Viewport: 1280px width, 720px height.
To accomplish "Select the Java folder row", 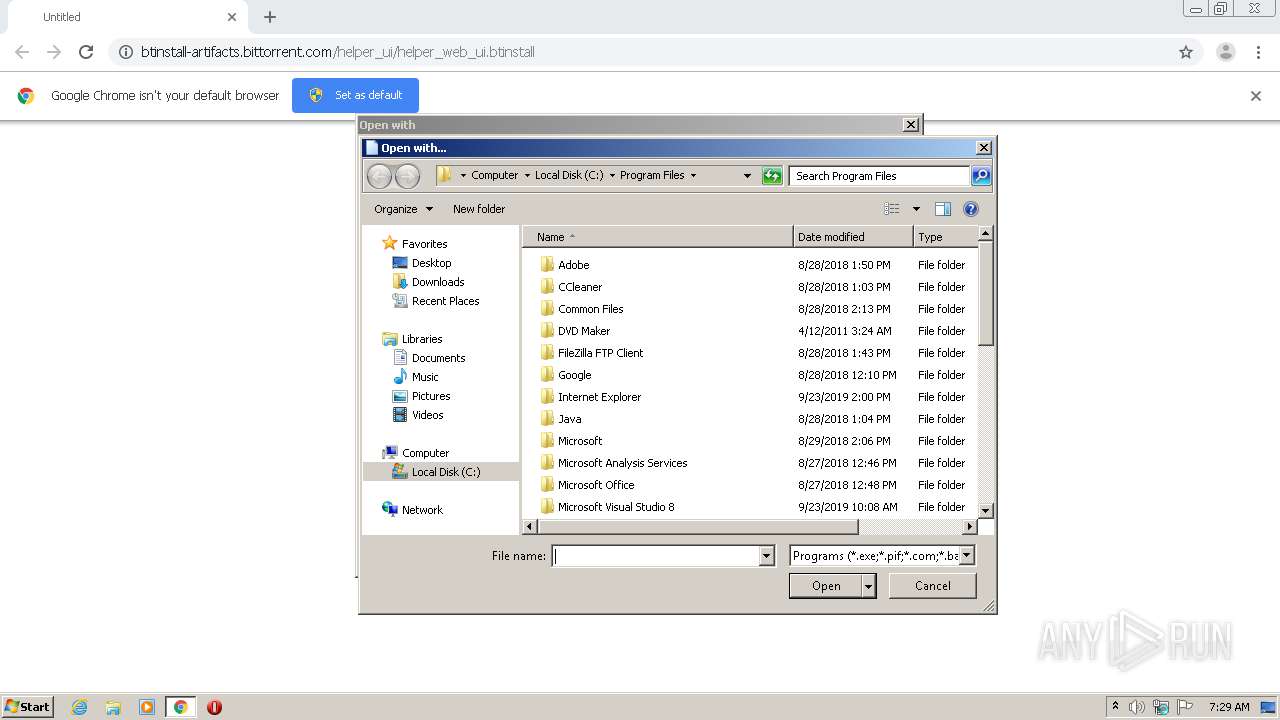I will (751, 418).
